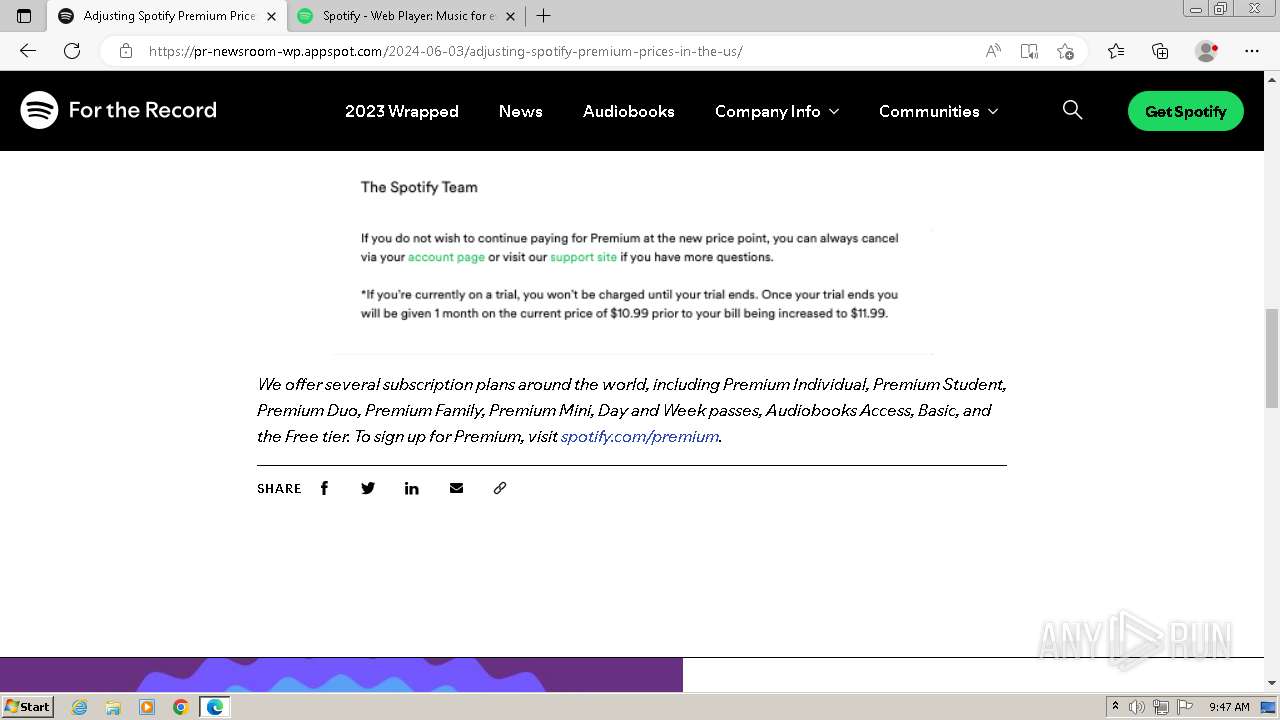The height and width of the screenshot is (720, 1280).
Task: Open the Windows Start button
Action: coord(28,706)
